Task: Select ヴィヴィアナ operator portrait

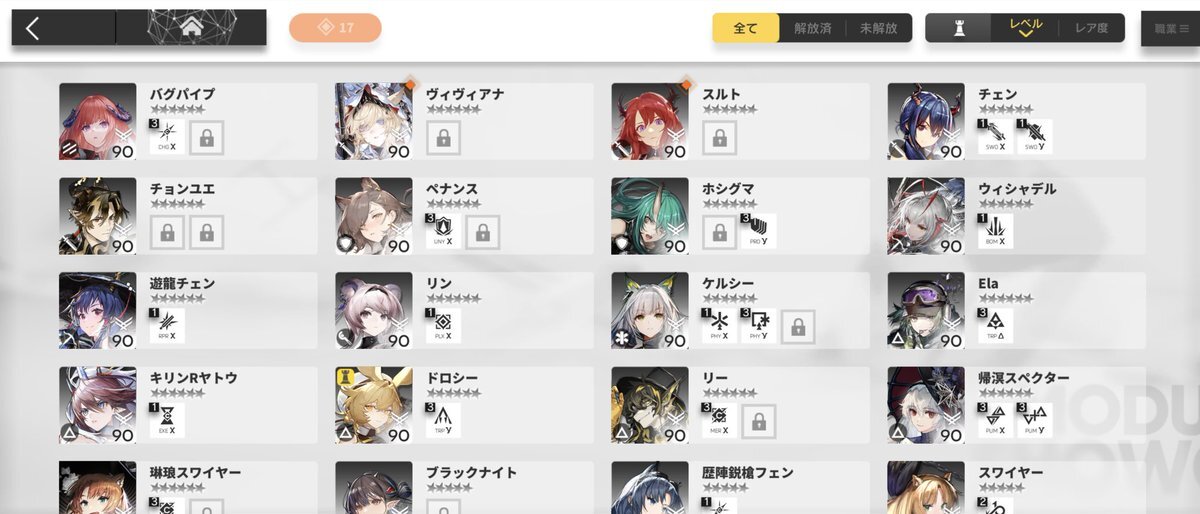Action: [374, 121]
